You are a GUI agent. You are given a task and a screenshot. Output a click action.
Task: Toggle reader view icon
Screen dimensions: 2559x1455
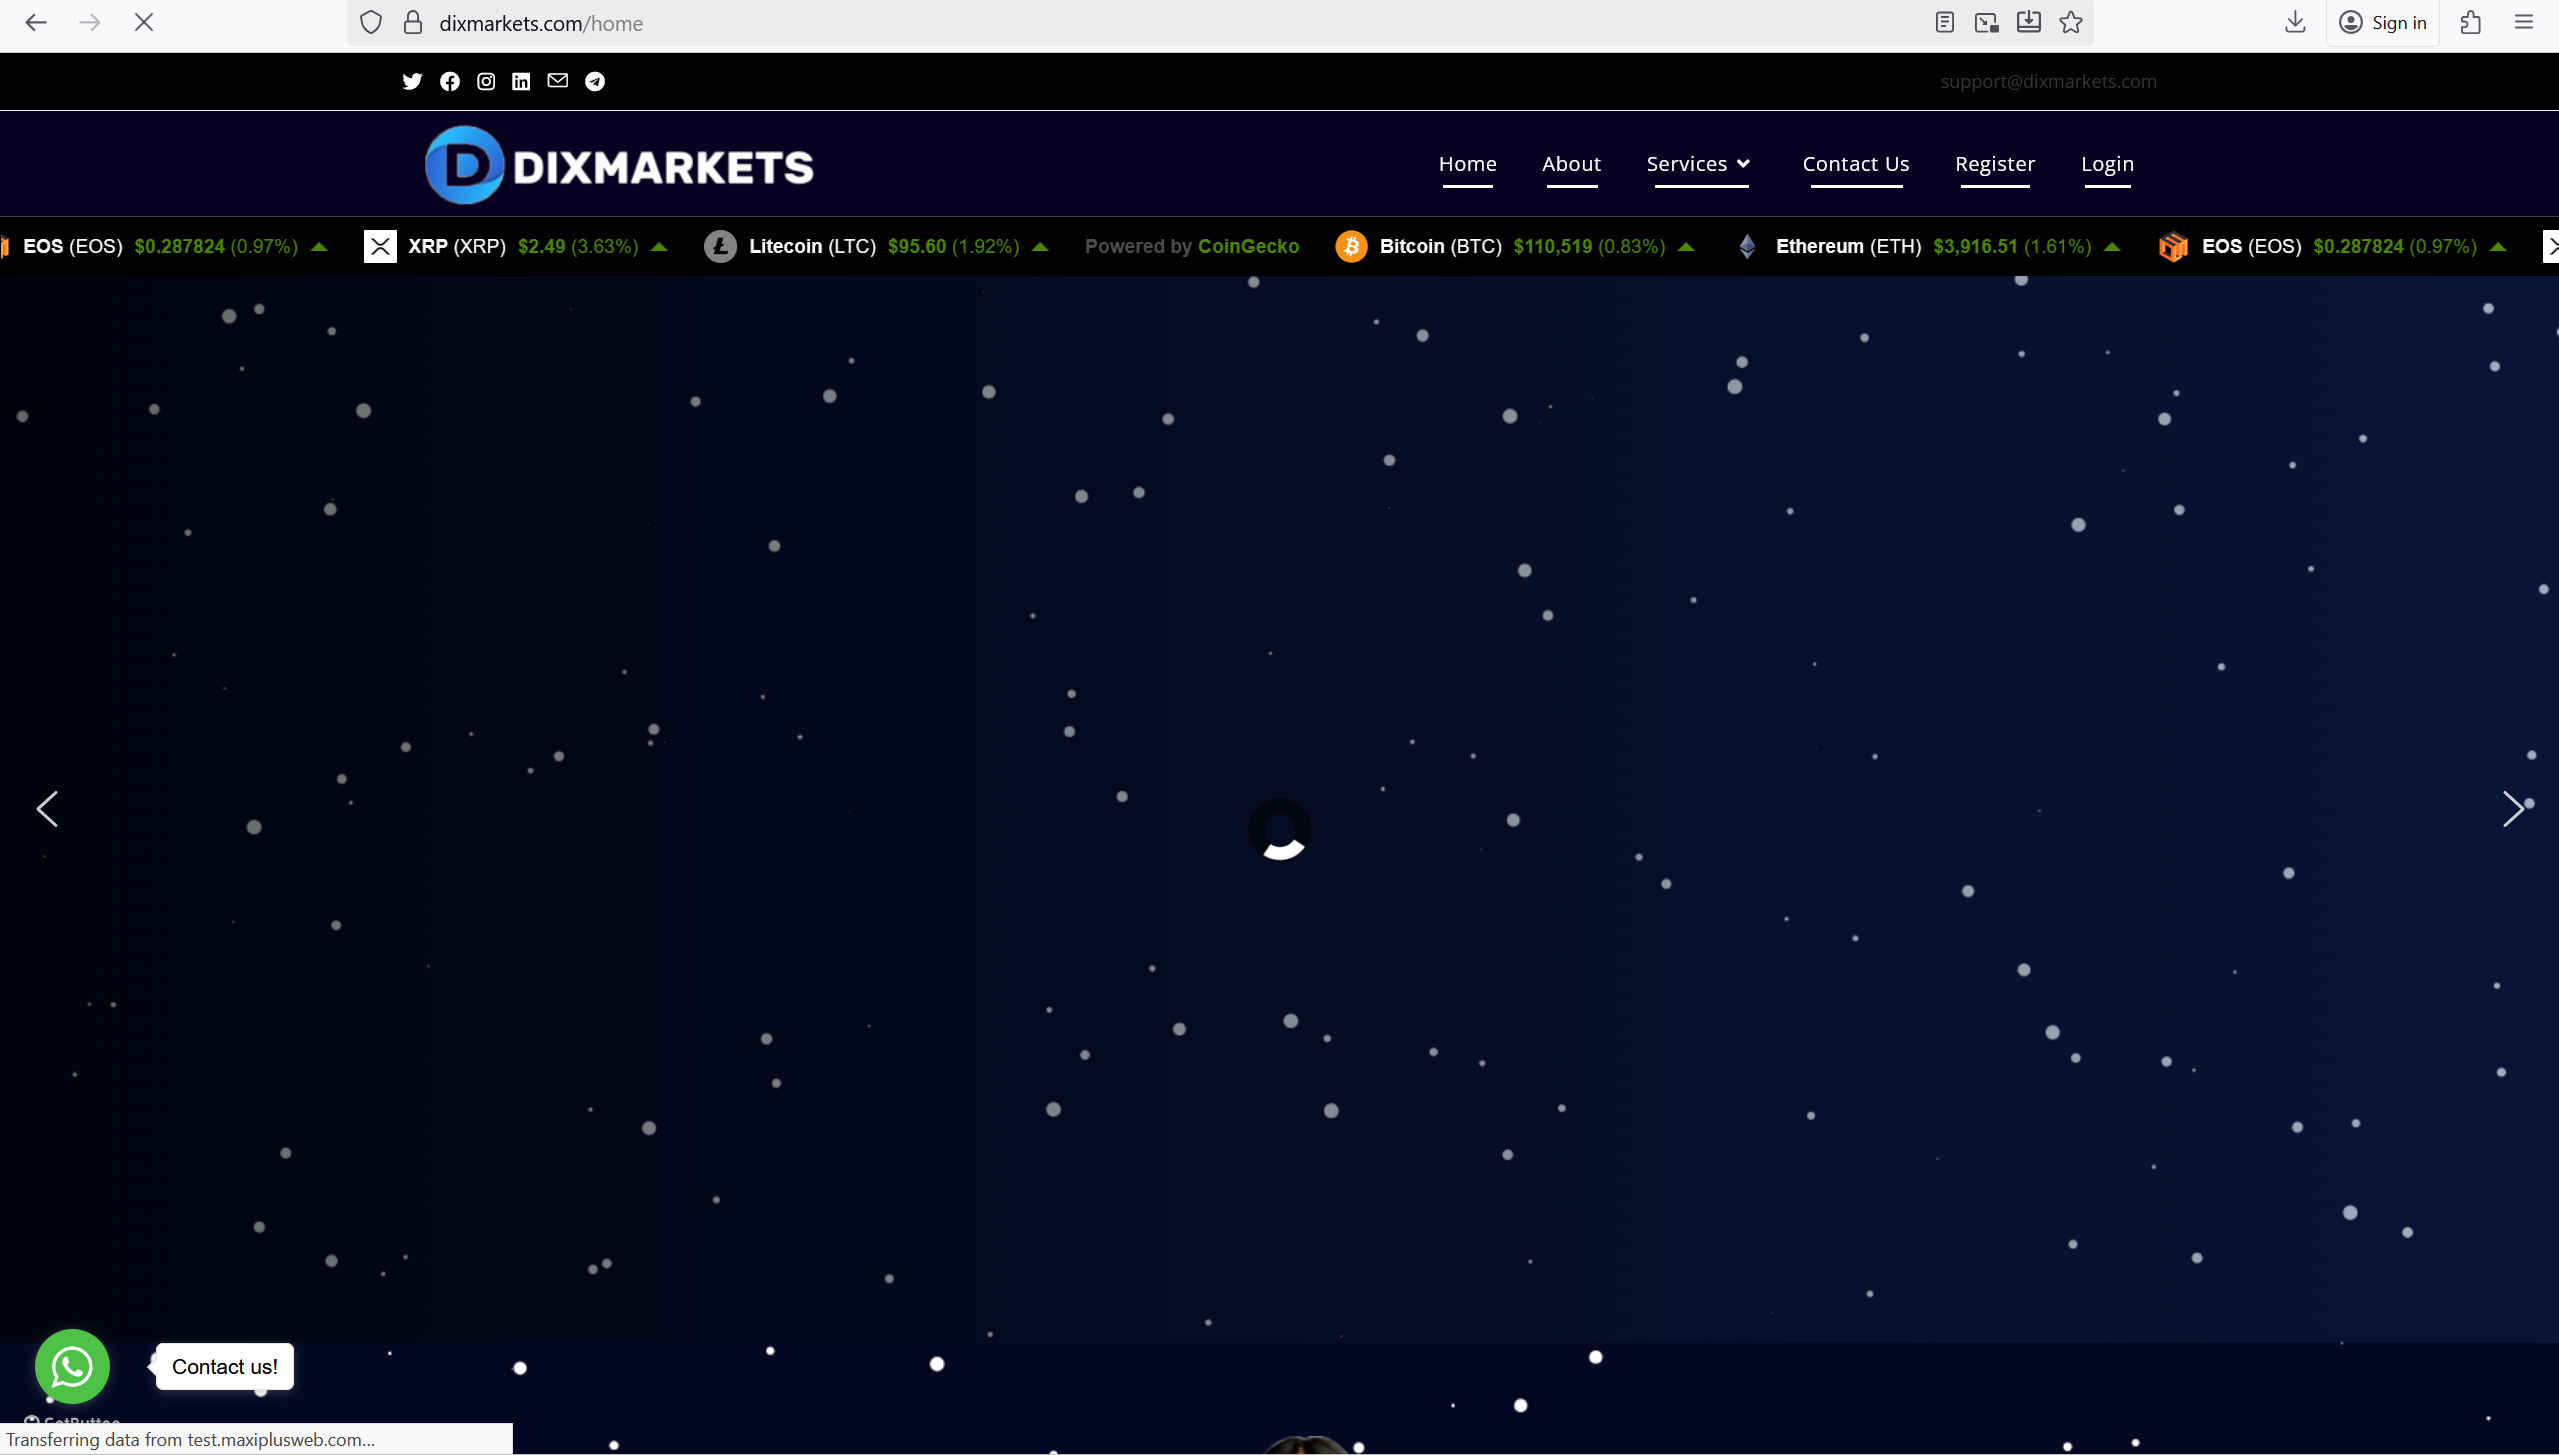pyautogui.click(x=1944, y=22)
